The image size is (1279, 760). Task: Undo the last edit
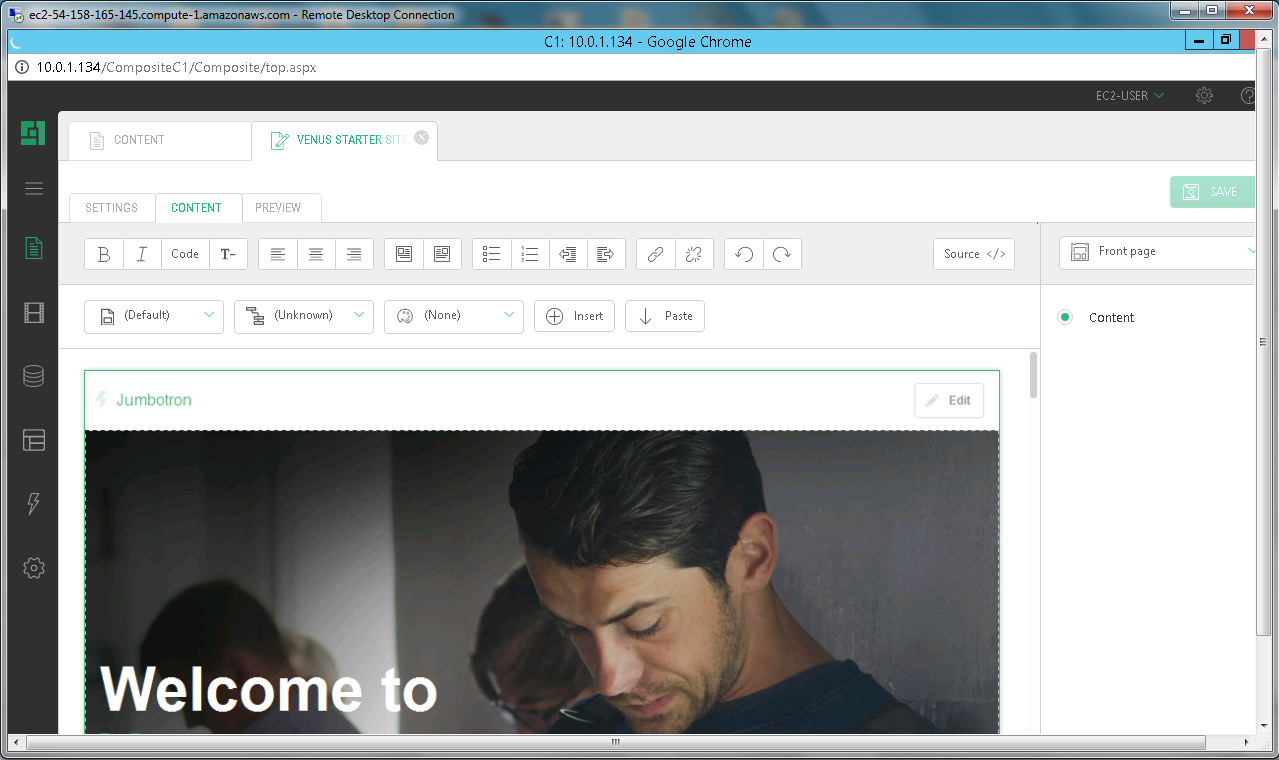click(x=744, y=254)
